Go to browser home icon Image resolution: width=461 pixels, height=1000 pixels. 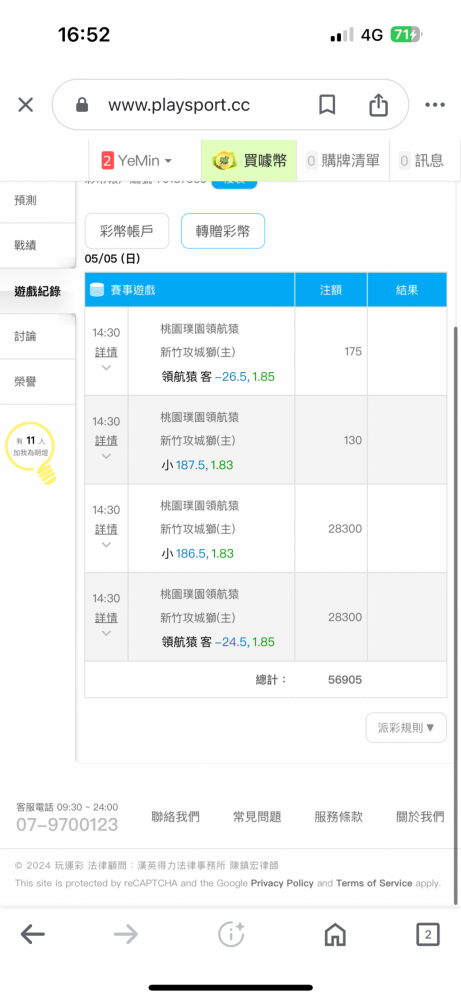click(335, 935)
